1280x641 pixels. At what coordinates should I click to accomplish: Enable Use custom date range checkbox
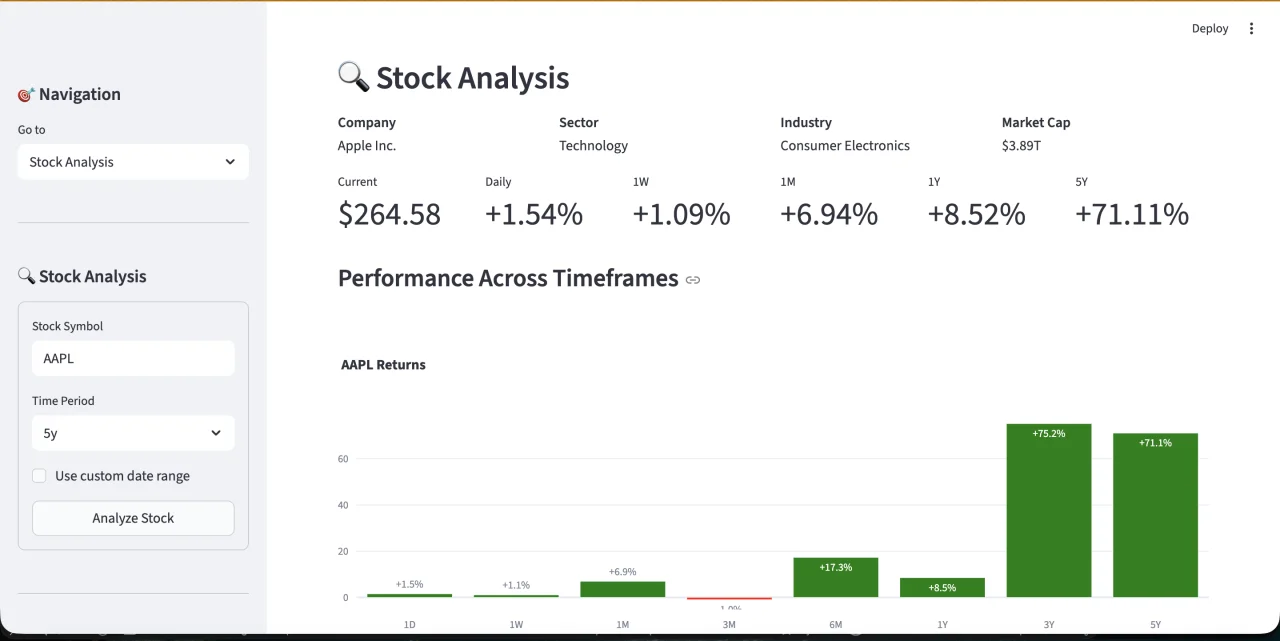pyautogui.click(x=40, y=476)
